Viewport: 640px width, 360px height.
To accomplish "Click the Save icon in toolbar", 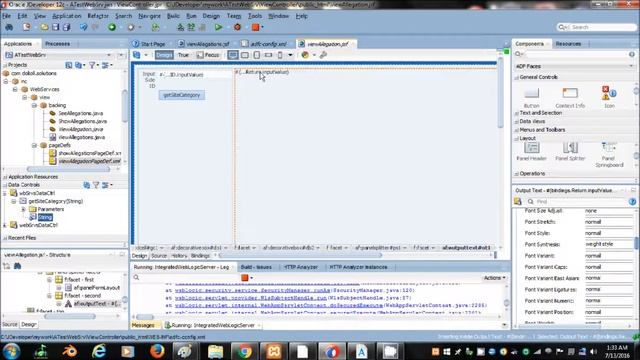I will pos(56,27).
